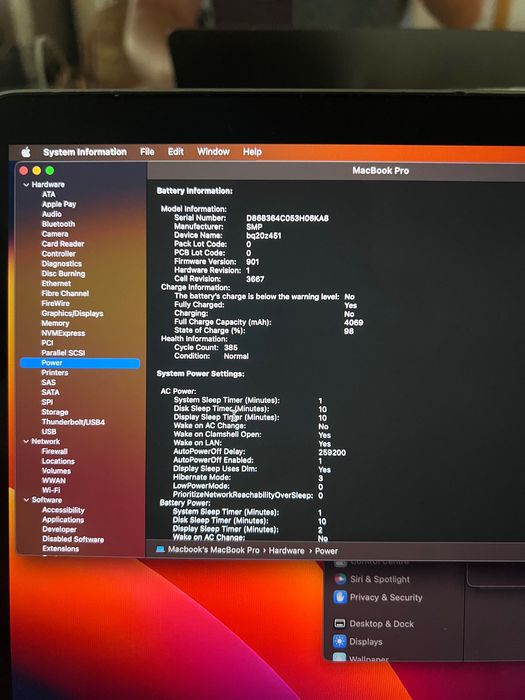The width and height of the screenshot is (525, 700).
Task: Select NVMExpress in the sidebar
Action: click(x=63, y=333)
